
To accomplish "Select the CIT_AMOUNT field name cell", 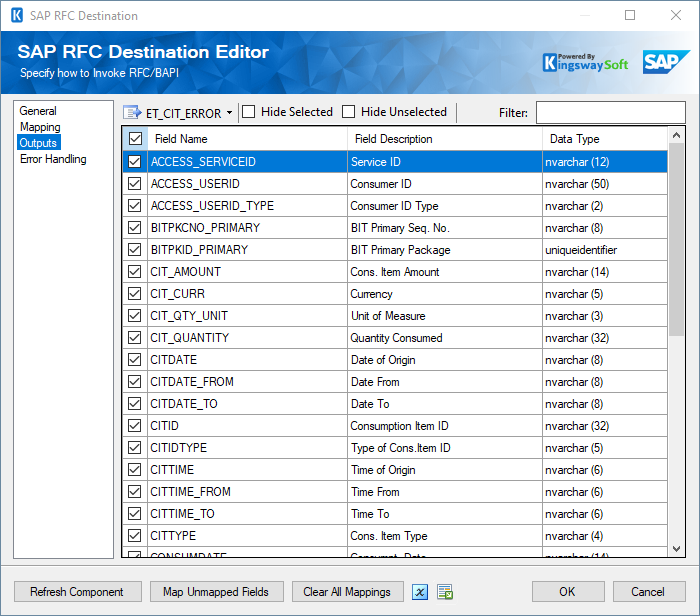I will coord(247,271).
